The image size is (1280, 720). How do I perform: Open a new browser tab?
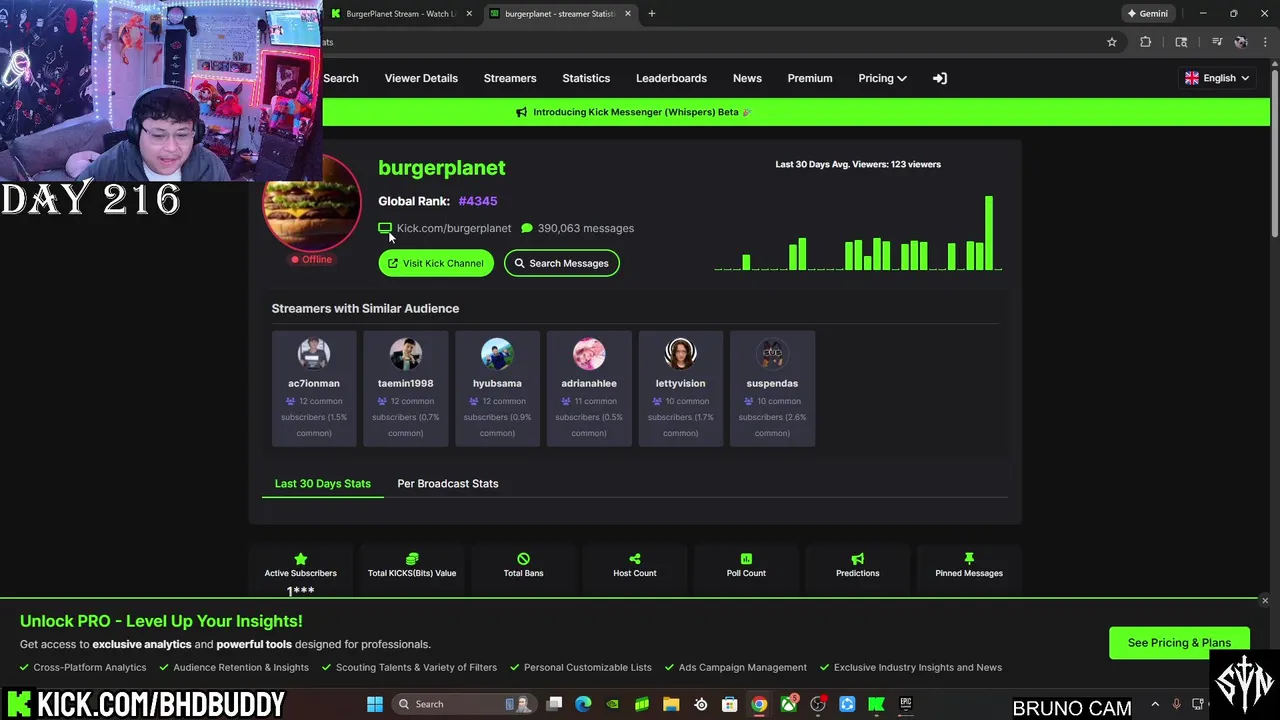[651, 14]
